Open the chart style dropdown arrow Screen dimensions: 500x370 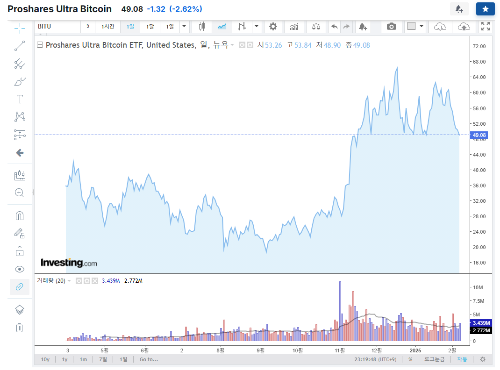256,26
